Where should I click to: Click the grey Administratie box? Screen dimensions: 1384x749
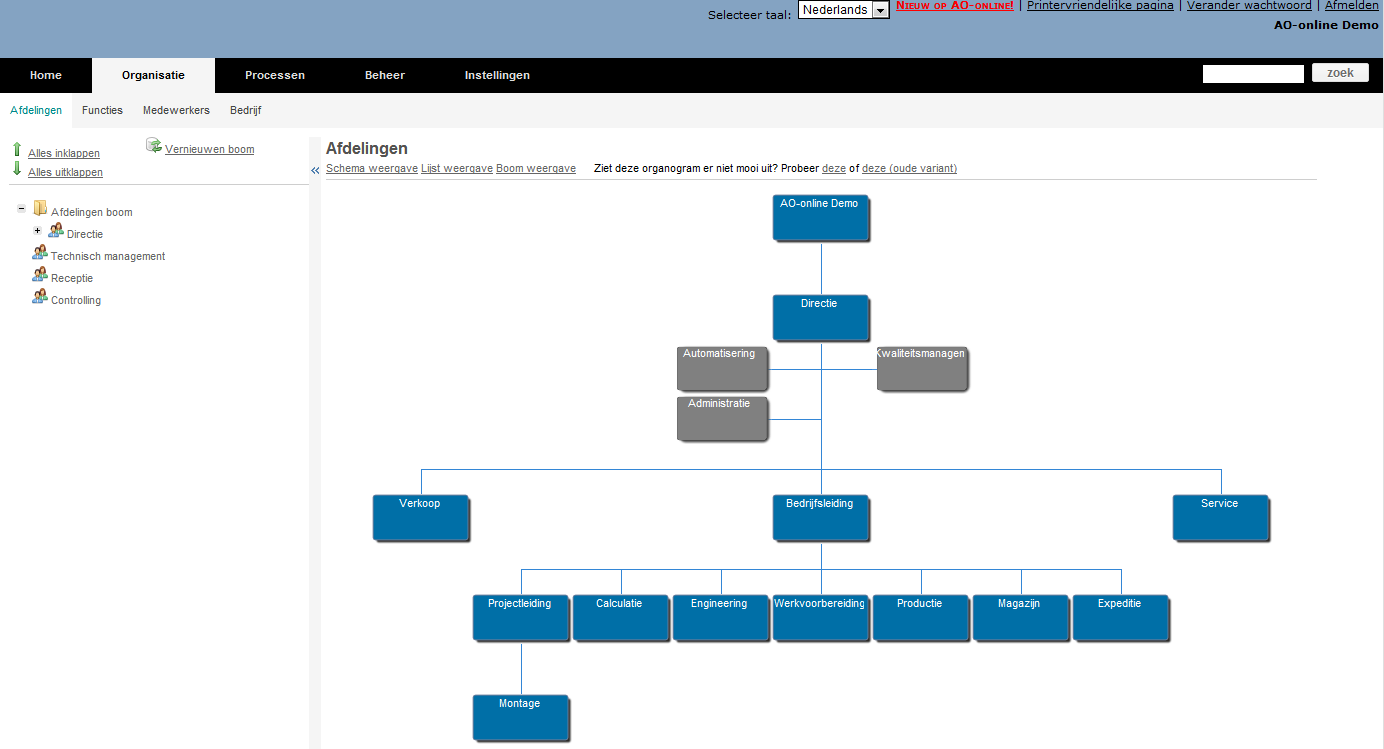722,418
